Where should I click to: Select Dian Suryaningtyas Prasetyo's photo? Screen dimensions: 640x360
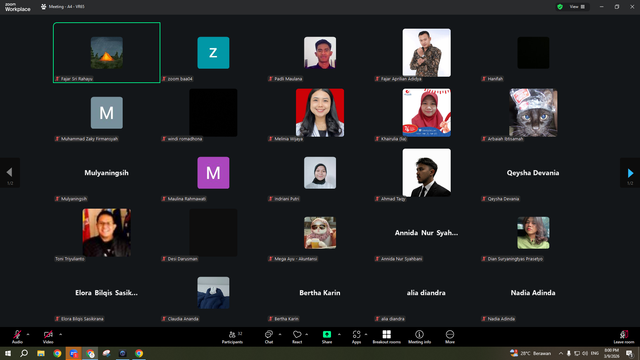[x=533, y=233]
